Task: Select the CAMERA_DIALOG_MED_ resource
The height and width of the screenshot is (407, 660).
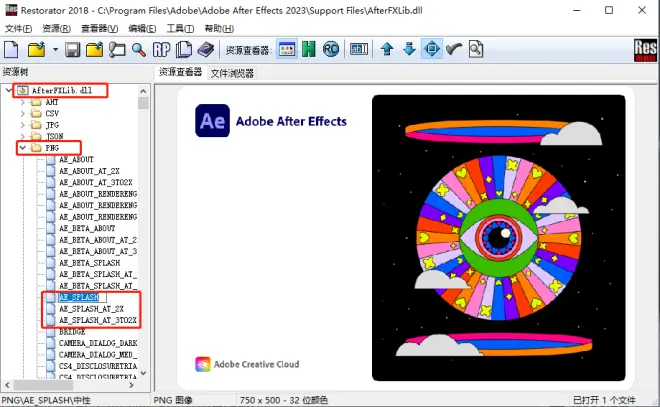Action: [x=98, y=355]
